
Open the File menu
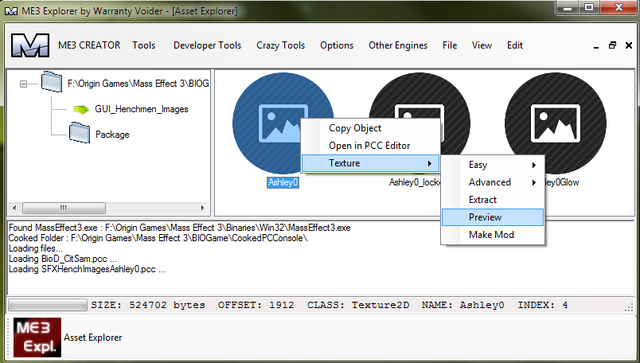[x=450, y=45]
